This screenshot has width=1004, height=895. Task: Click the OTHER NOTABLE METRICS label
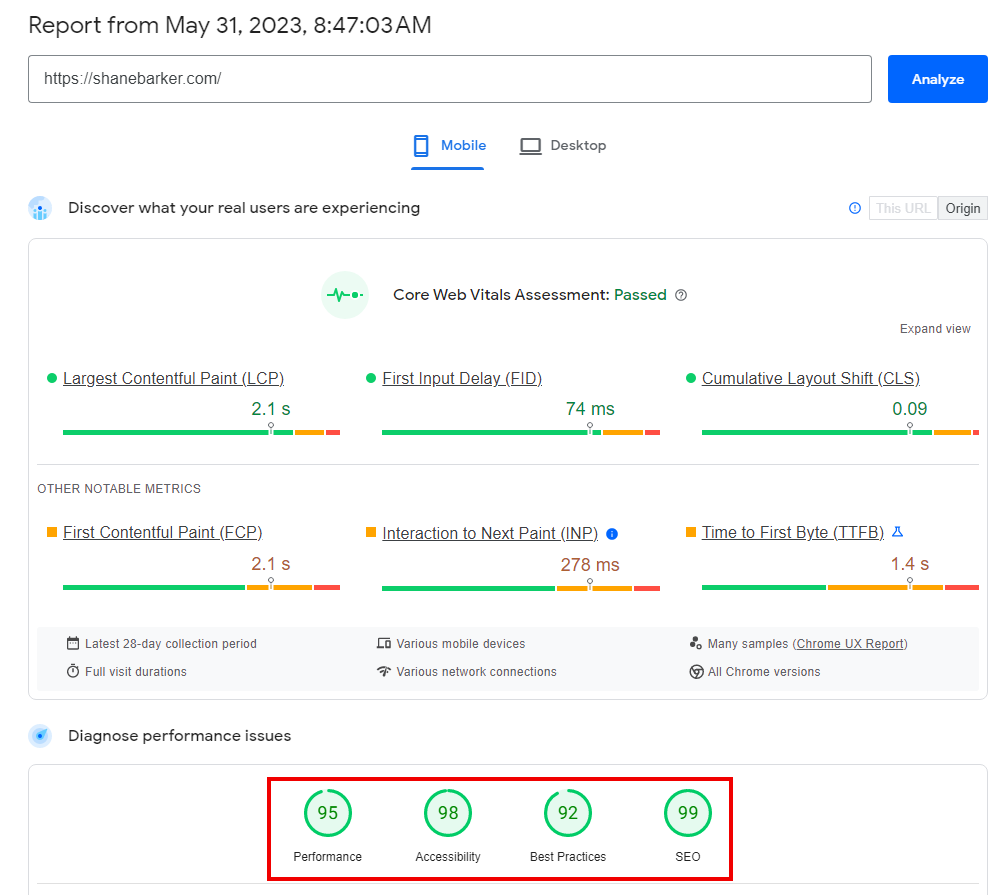(x=119, y=488)
